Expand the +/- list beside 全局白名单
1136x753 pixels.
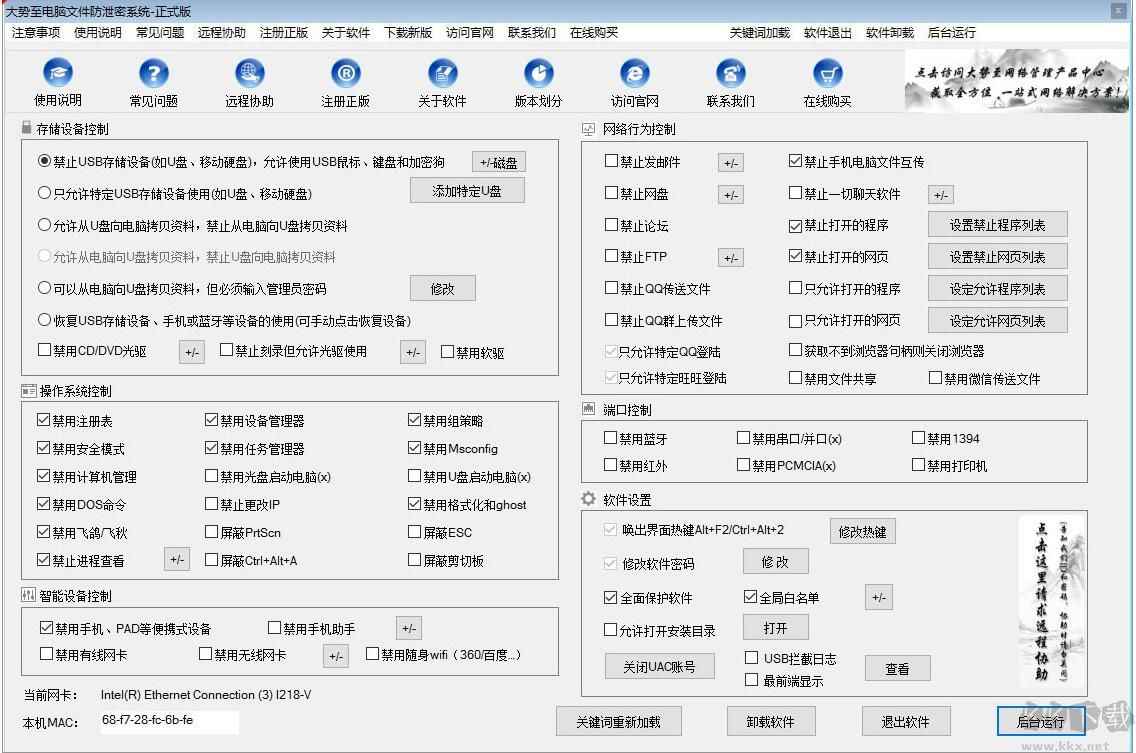pos(878,597)
